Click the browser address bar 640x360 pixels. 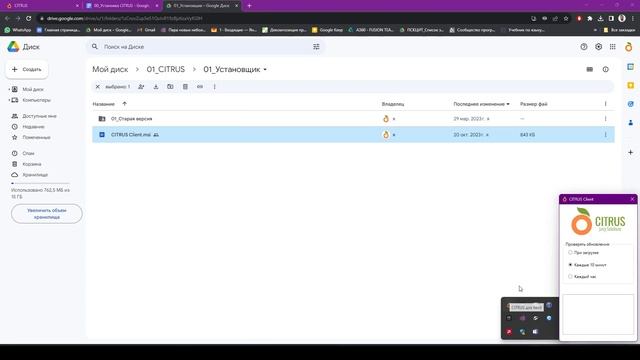282,18
